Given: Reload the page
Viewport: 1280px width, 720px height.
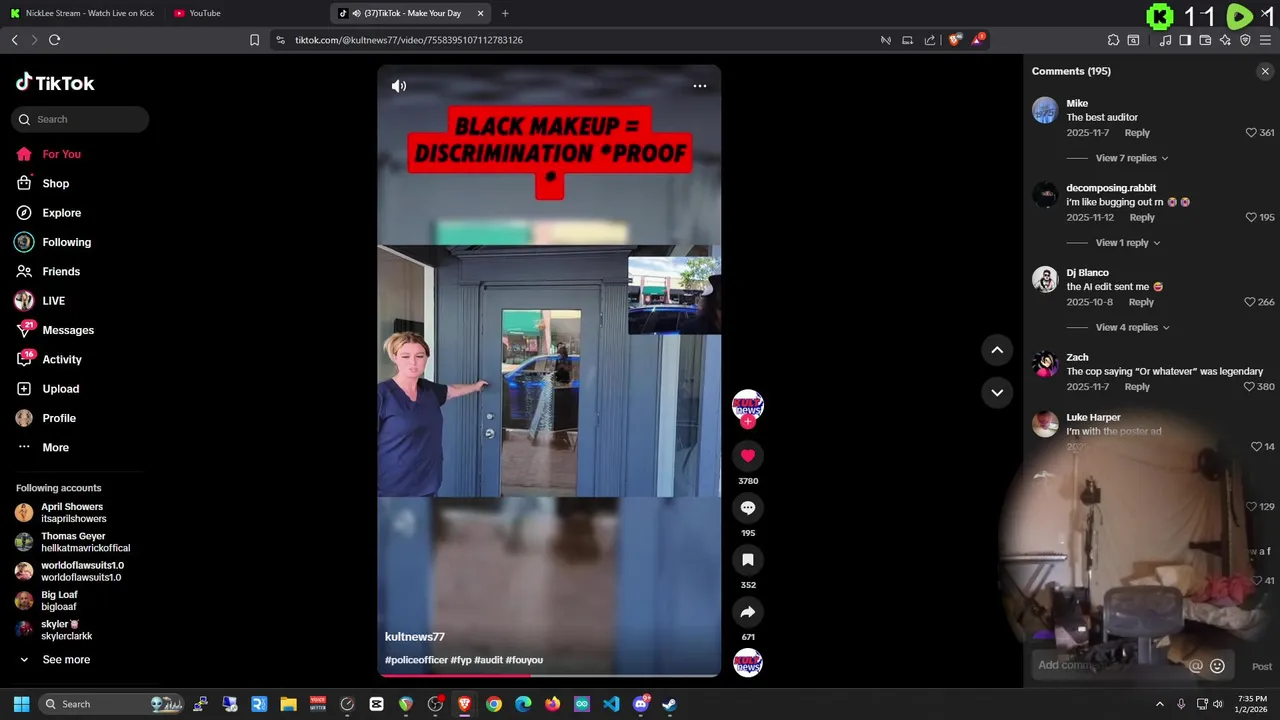Looking at the screenshot, I should point(54,40).
